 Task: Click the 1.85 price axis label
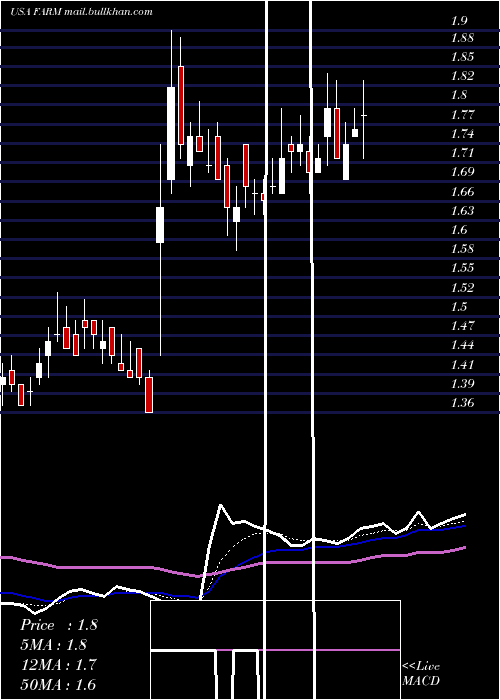pos(462,57)
